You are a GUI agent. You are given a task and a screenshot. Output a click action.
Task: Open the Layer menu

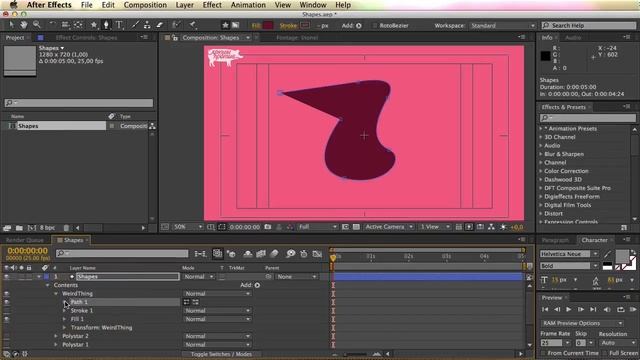(x=184, y=5)
